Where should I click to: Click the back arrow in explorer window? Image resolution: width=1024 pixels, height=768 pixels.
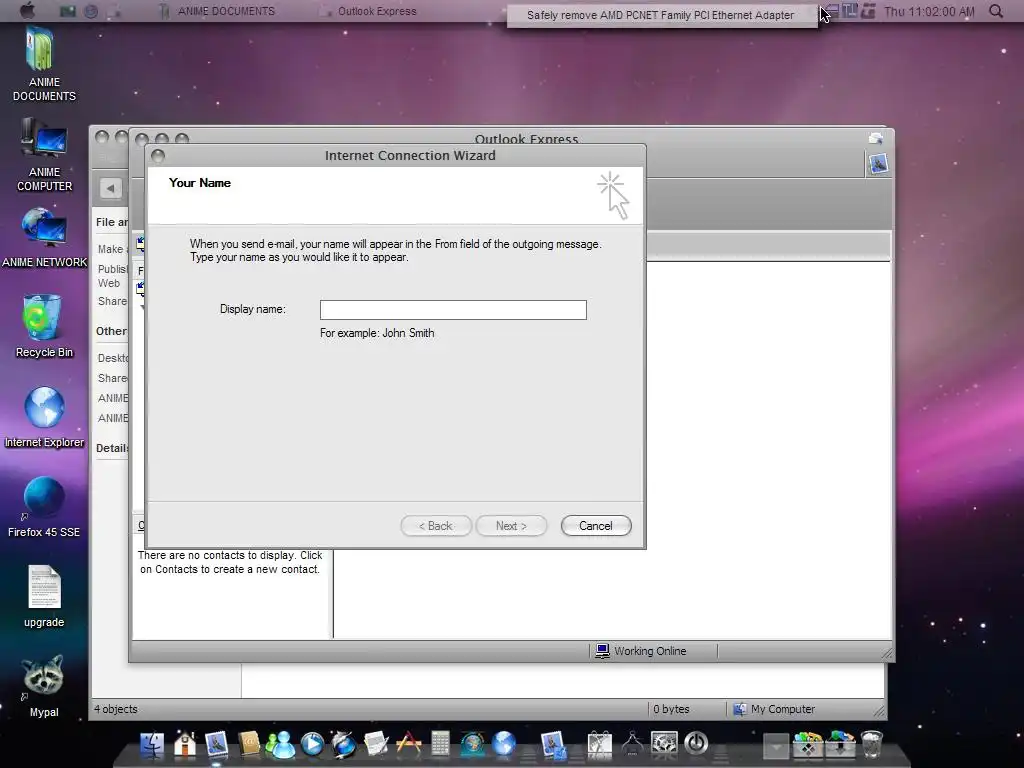pos(110,189)
